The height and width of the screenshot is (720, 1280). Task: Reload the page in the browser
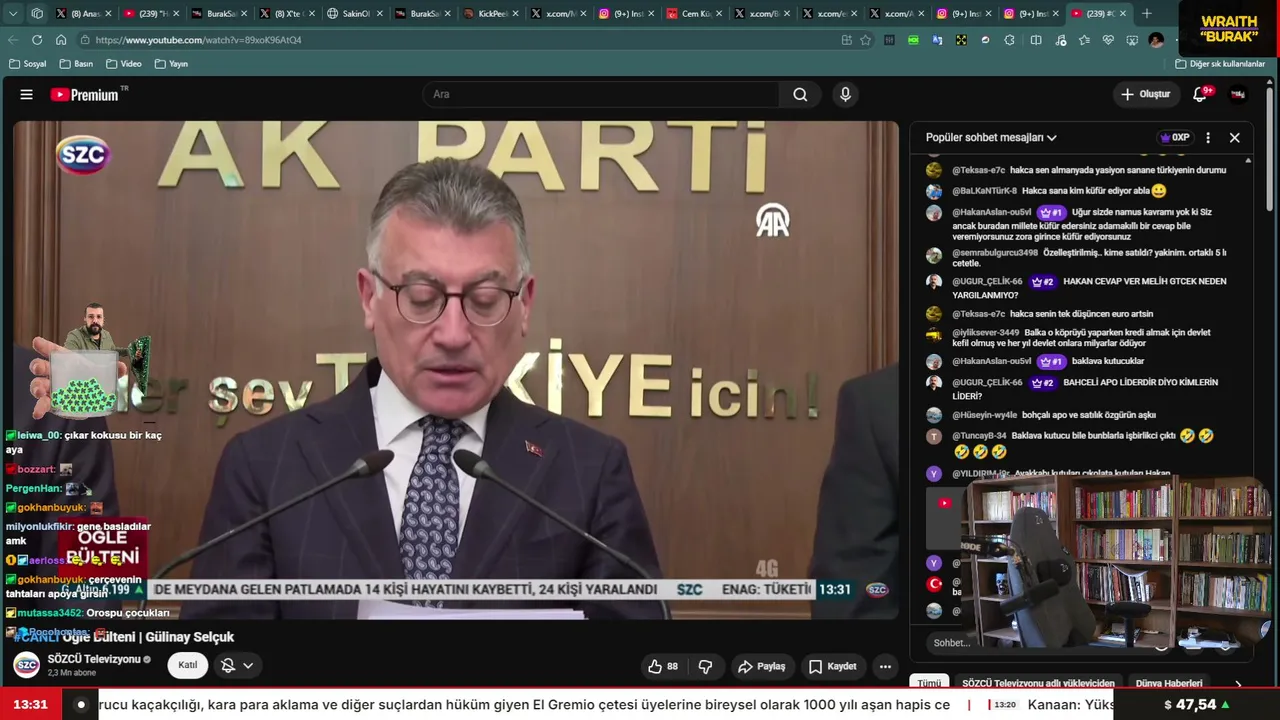(x=37, y=40)
